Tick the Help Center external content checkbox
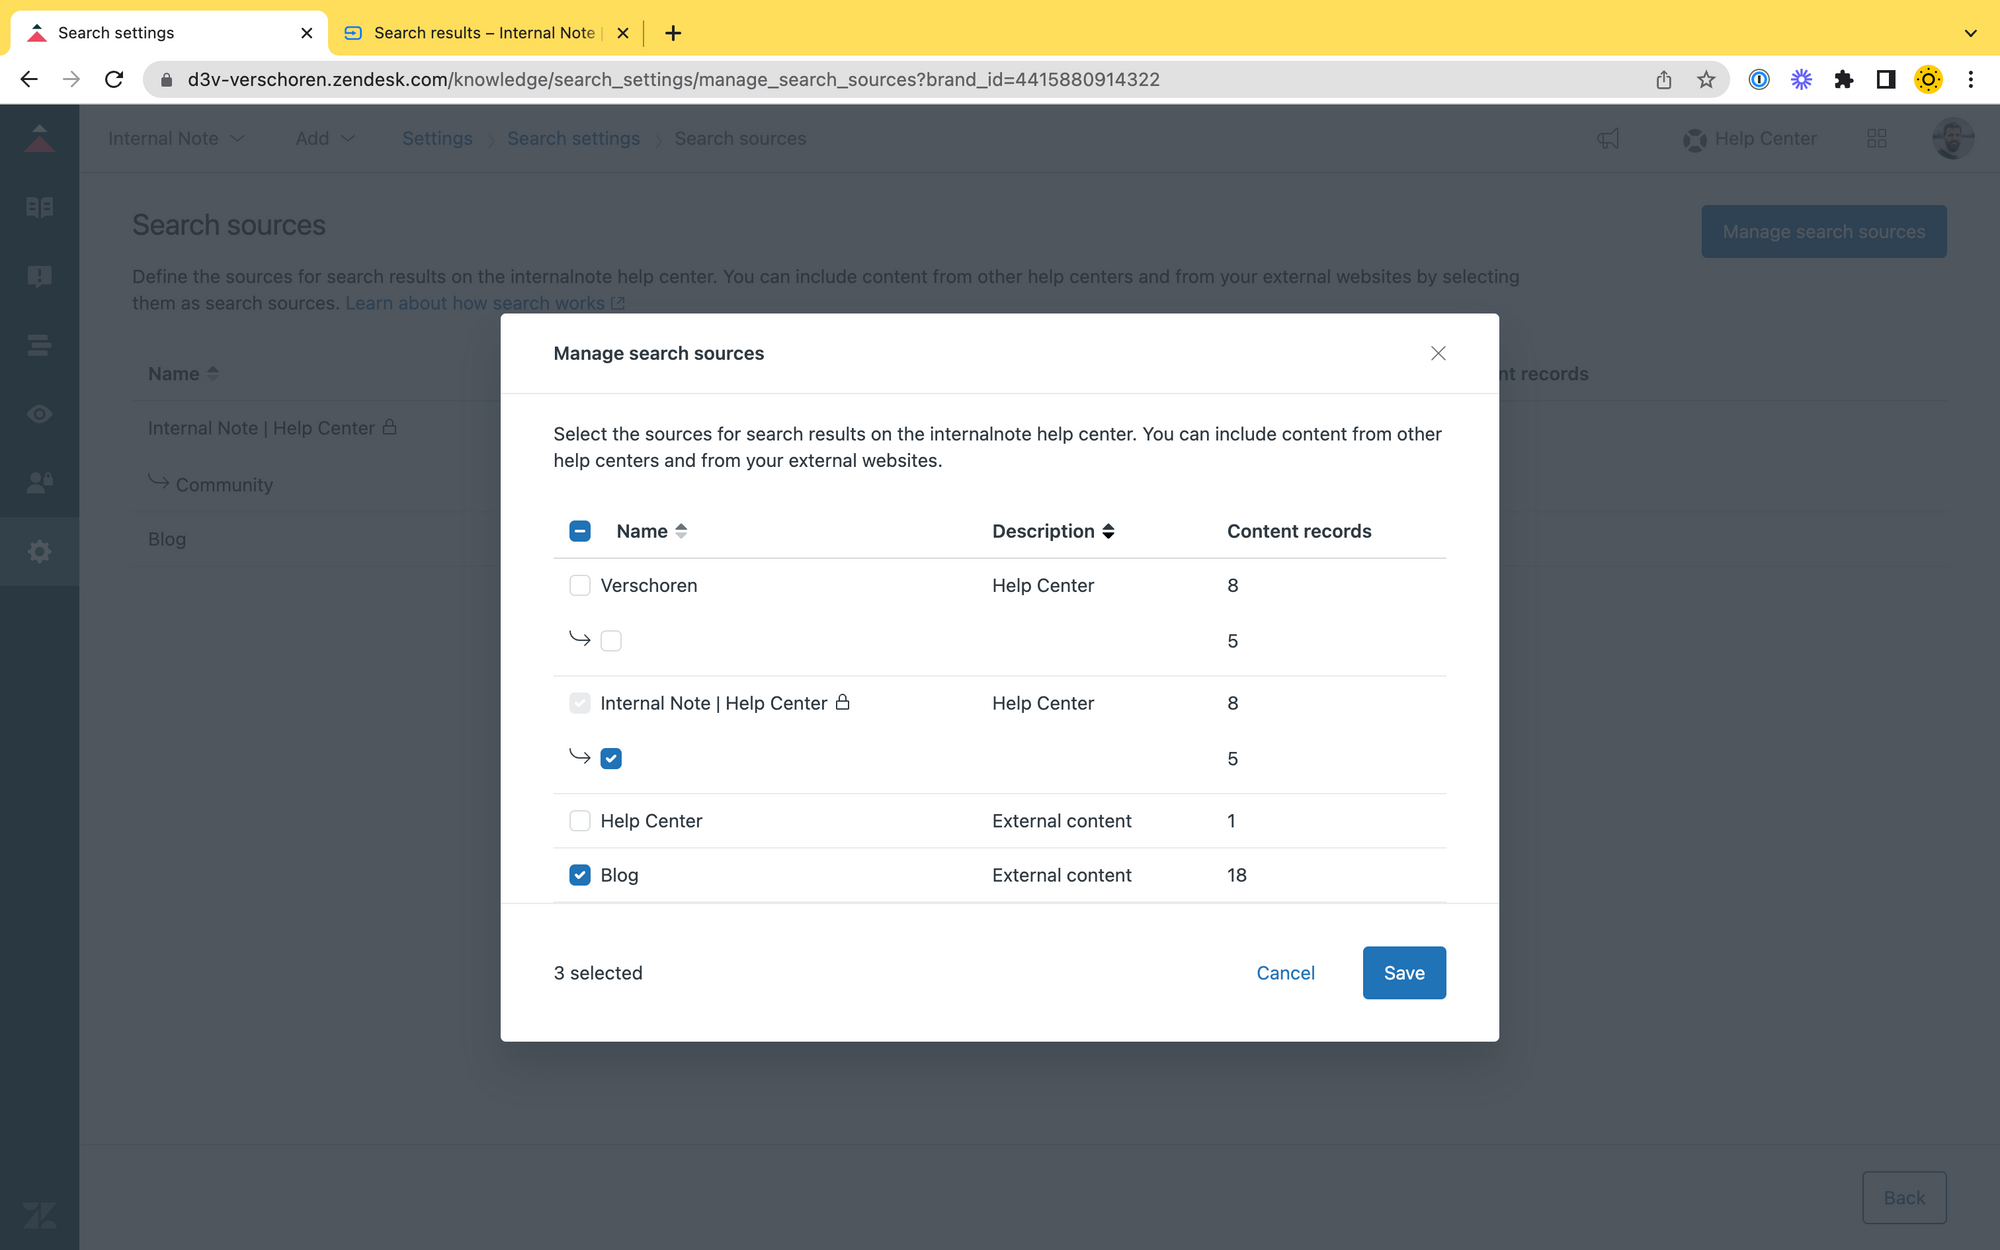The image size is (2000, 1250). [x=580, y=821]
